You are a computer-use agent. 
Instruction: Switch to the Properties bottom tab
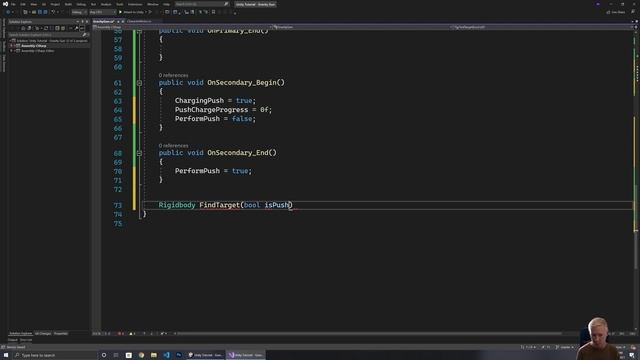pos(61,333)
